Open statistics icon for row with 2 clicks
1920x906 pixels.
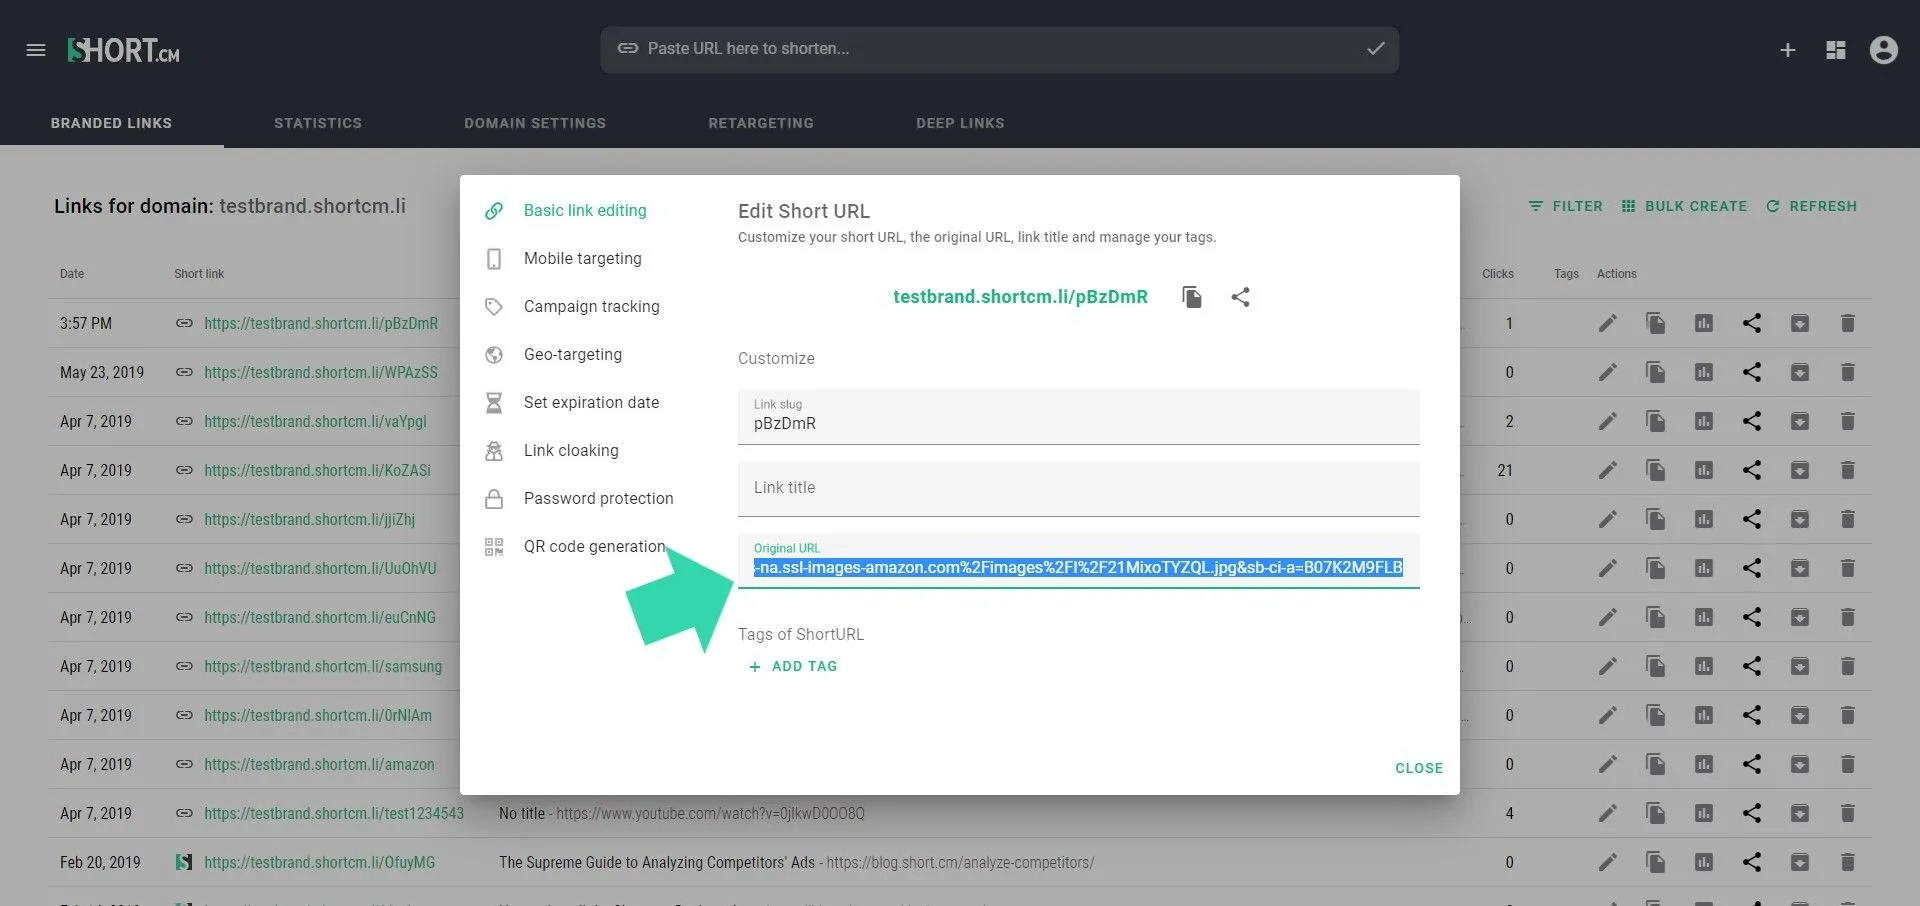click(1704, 421)
